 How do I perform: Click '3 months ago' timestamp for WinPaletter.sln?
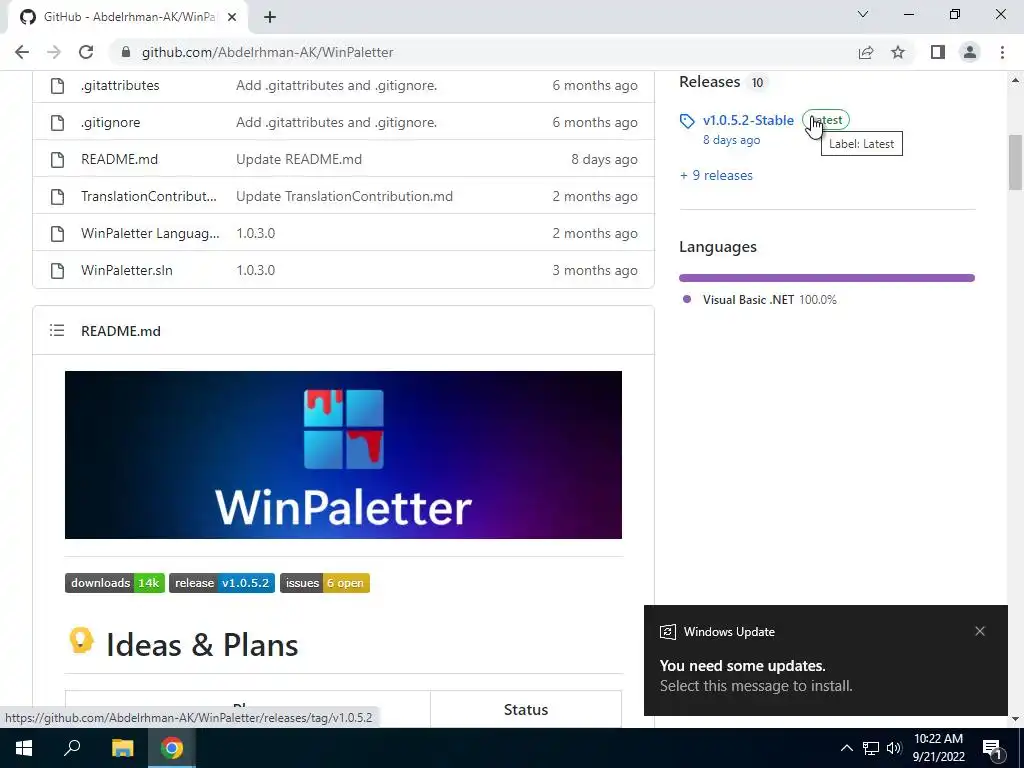tap(595, 270)
